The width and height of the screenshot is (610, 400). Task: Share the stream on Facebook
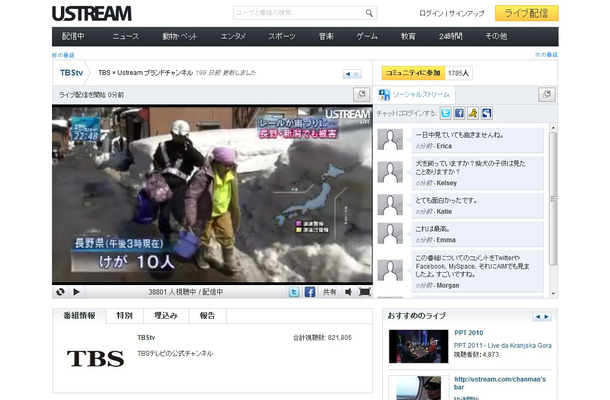310,292
